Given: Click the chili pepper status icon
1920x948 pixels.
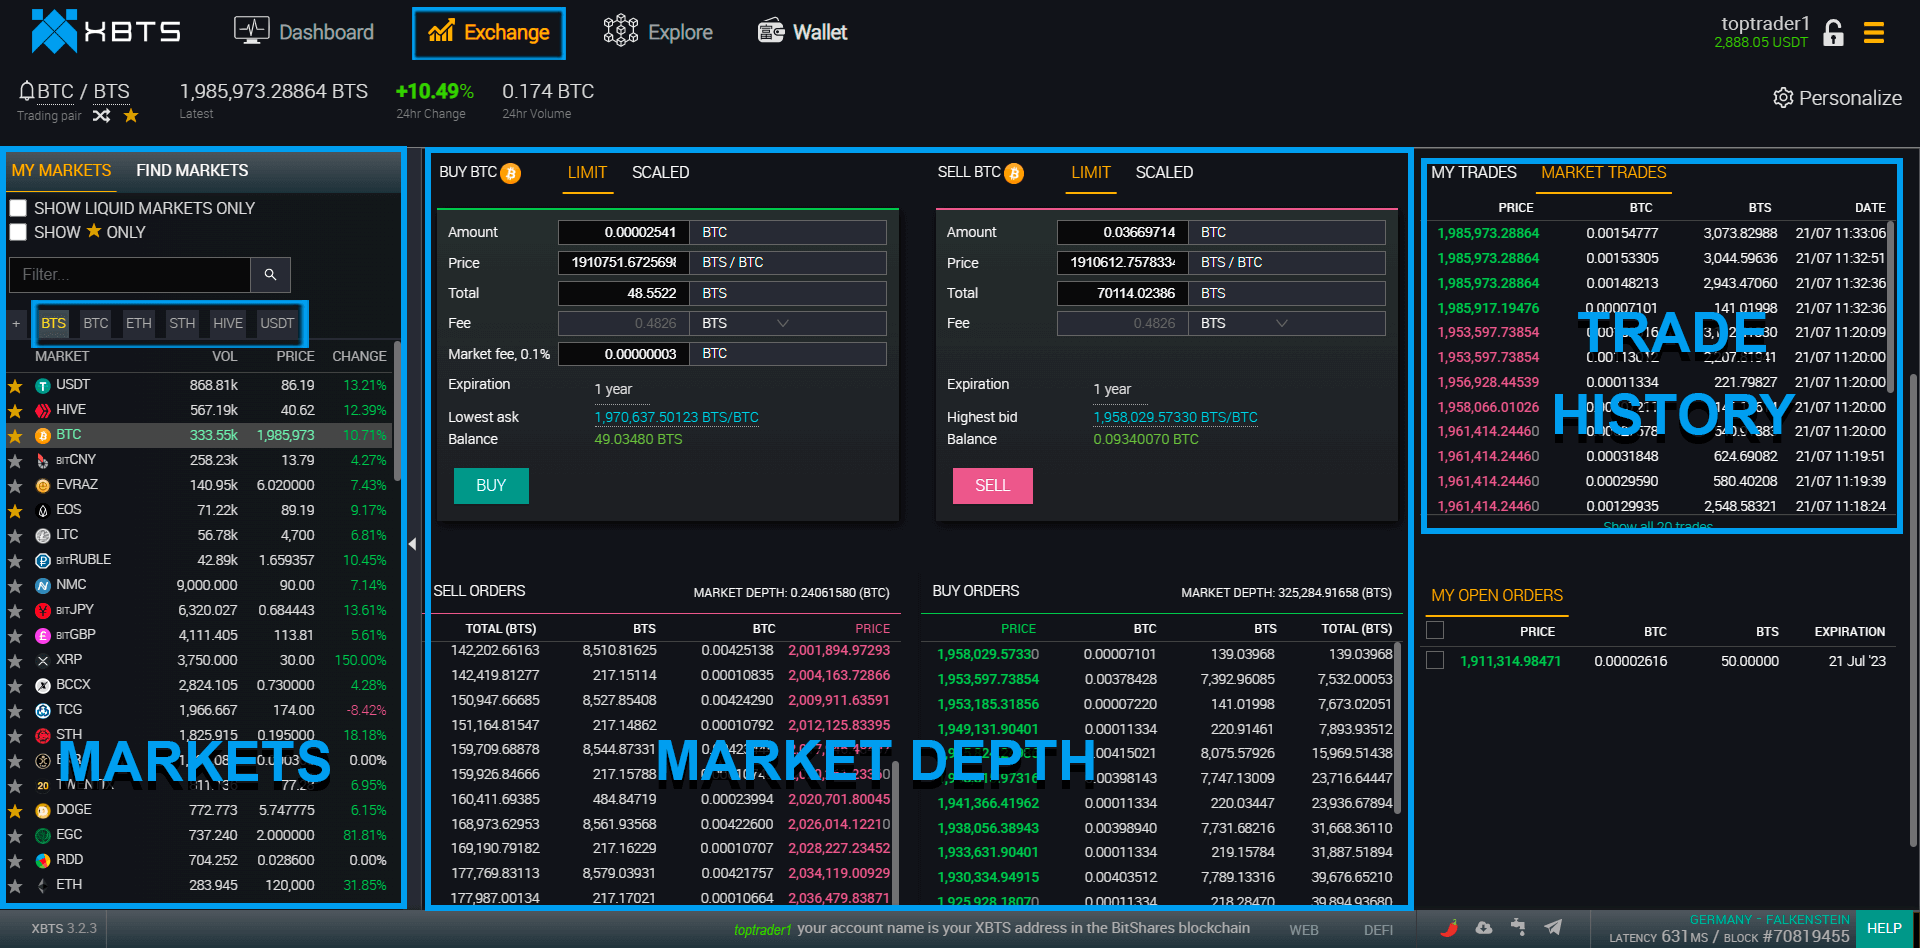Looking at the screenshot, I should pos(1450,927).
